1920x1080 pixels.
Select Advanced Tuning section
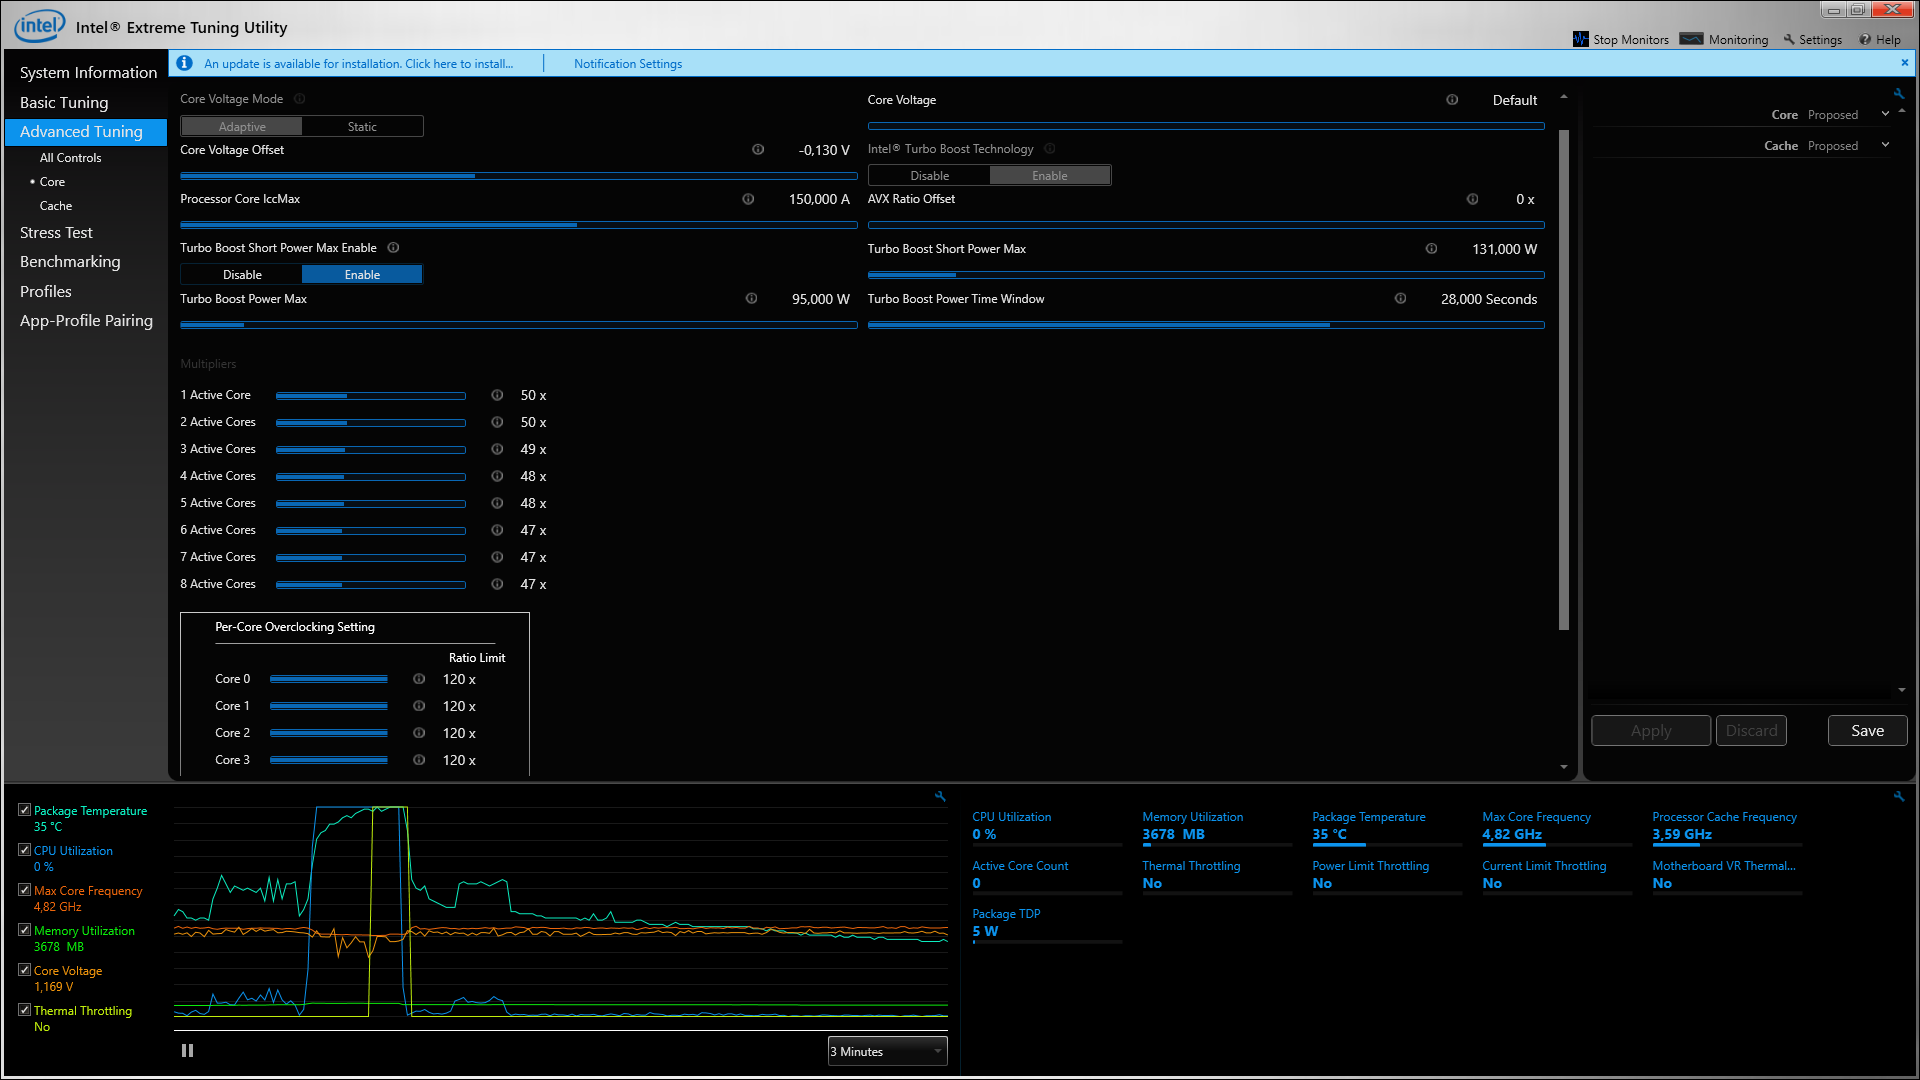(x=86, y=132)
